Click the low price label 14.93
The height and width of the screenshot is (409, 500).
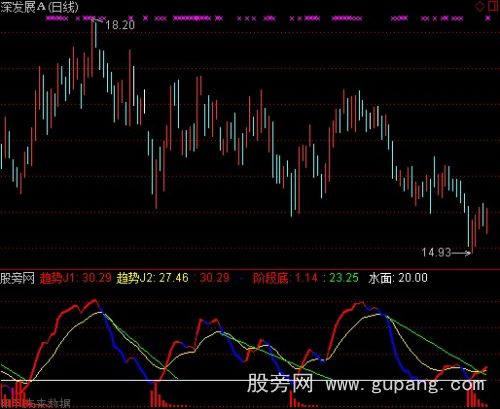point(436,252)
